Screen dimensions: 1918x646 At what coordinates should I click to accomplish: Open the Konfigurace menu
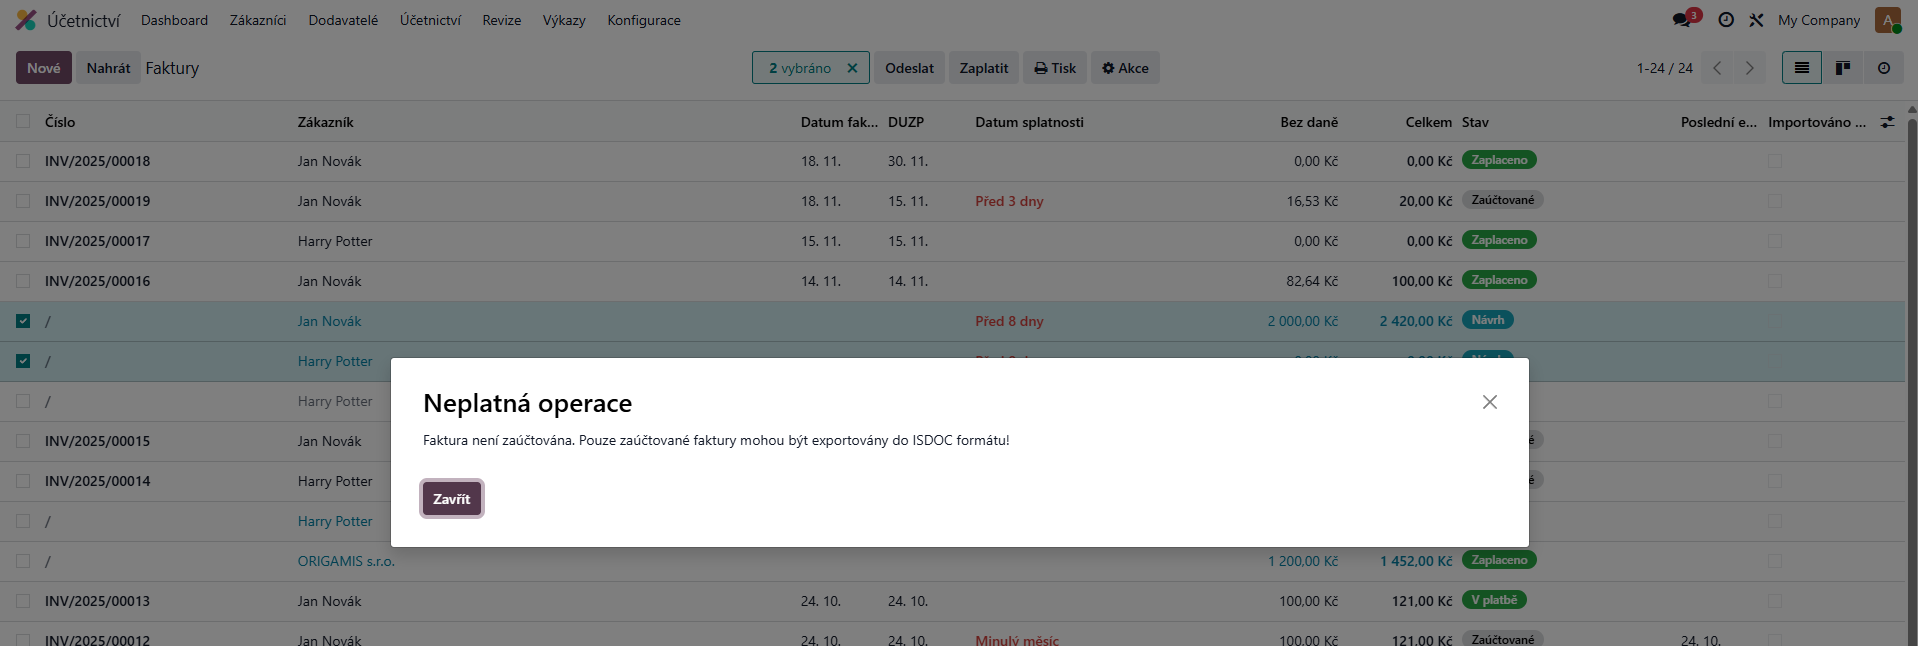click(x=644, y=20)
